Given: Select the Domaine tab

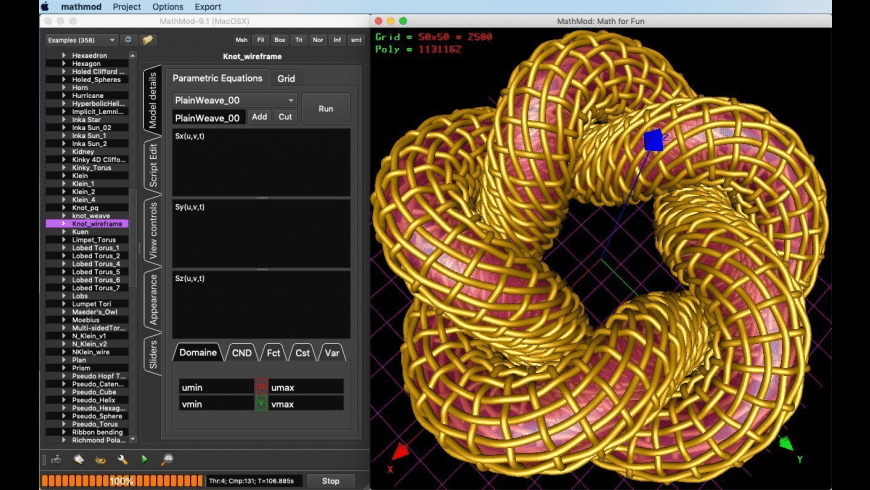Looking at the screenshot, I should [x=198, y=352].
